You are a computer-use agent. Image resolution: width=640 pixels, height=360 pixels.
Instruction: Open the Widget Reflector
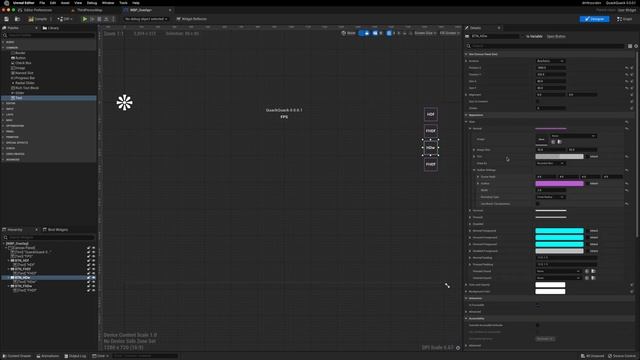[191, 19]
